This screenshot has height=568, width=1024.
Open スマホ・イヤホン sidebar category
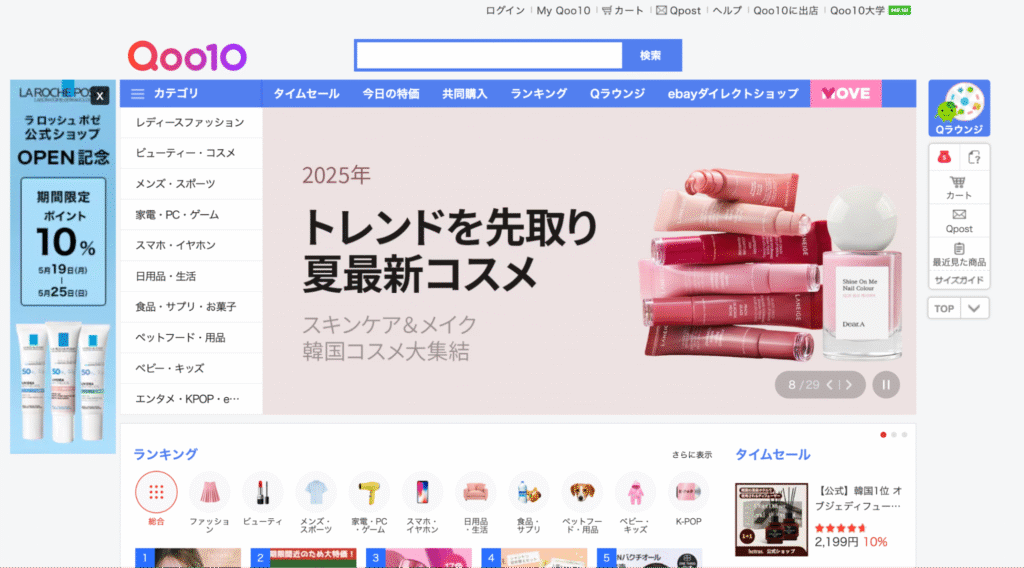(175, 245)
